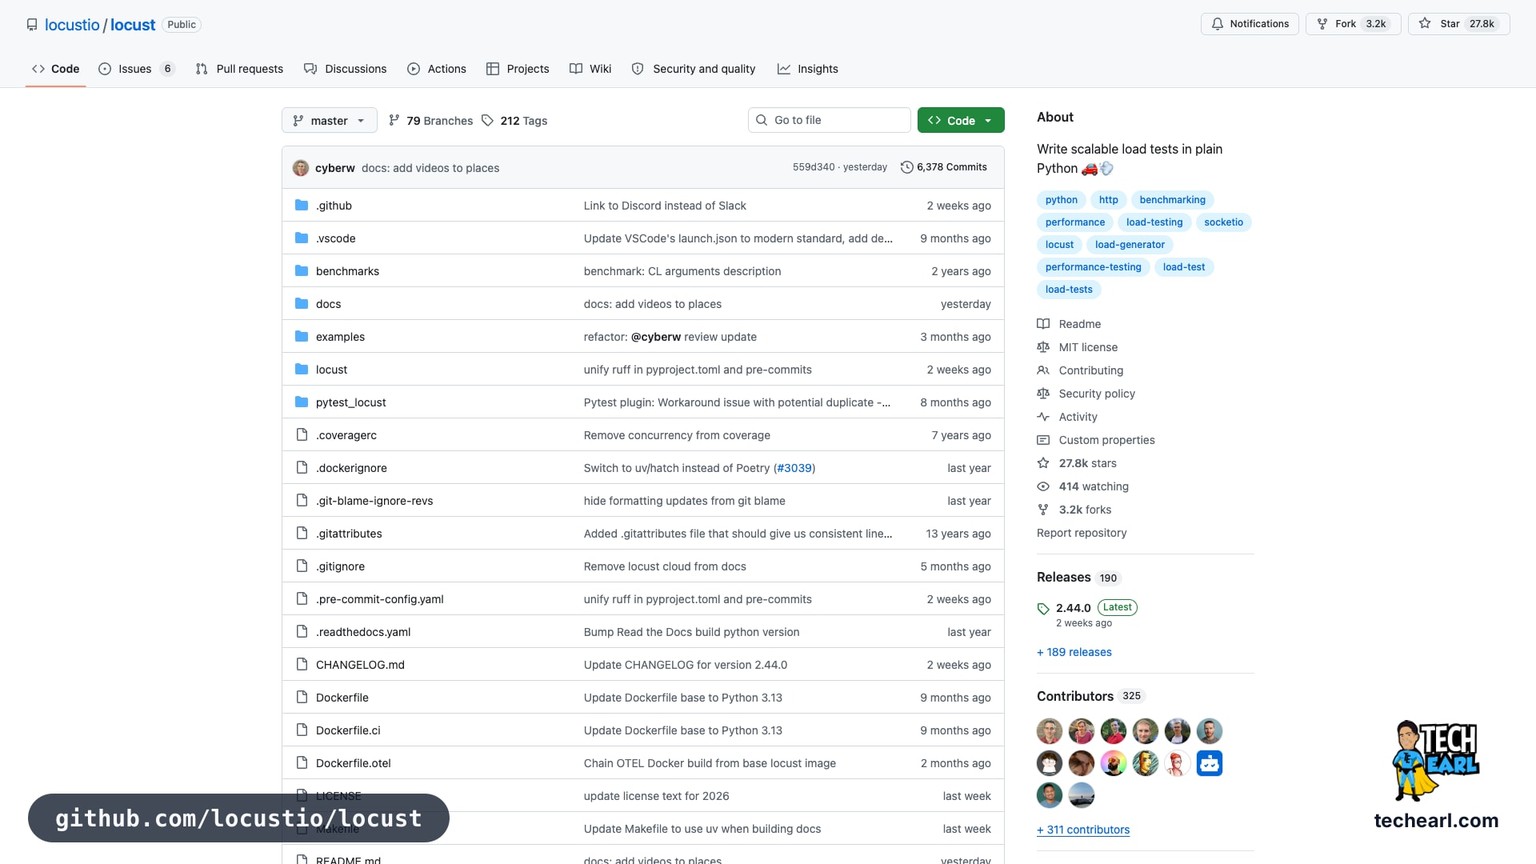
Task: Open the examples folder name
Action: tap(340, 337)
